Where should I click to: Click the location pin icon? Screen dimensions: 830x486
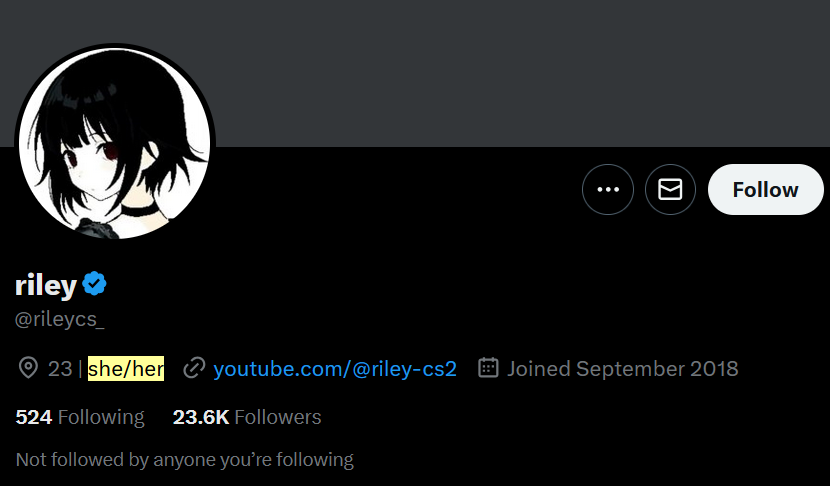click(28, 368)
